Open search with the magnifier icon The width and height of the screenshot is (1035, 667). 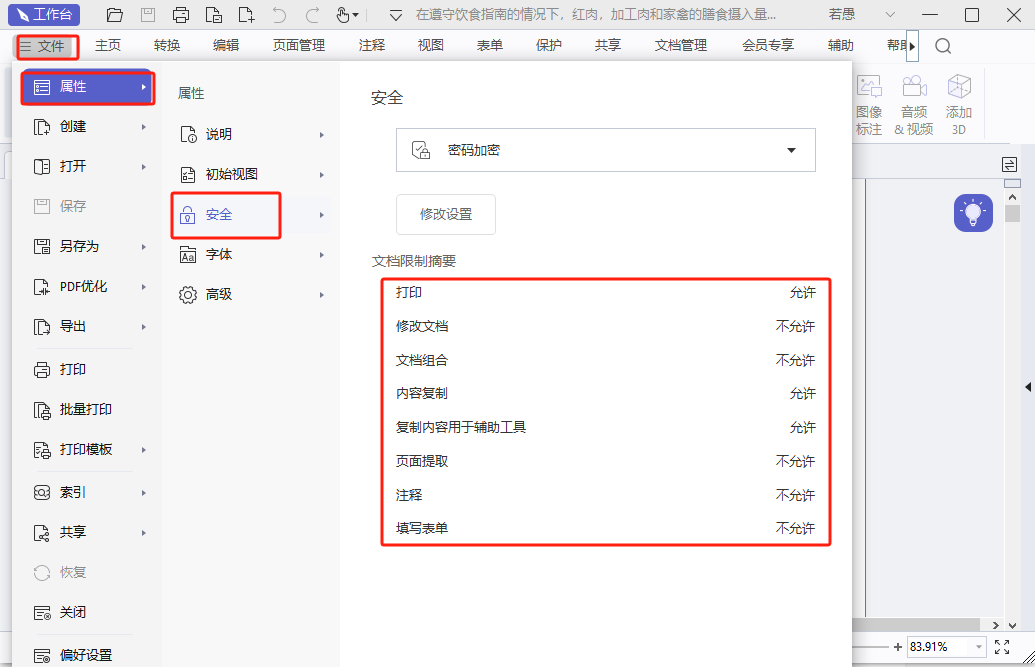click(942, 45)
